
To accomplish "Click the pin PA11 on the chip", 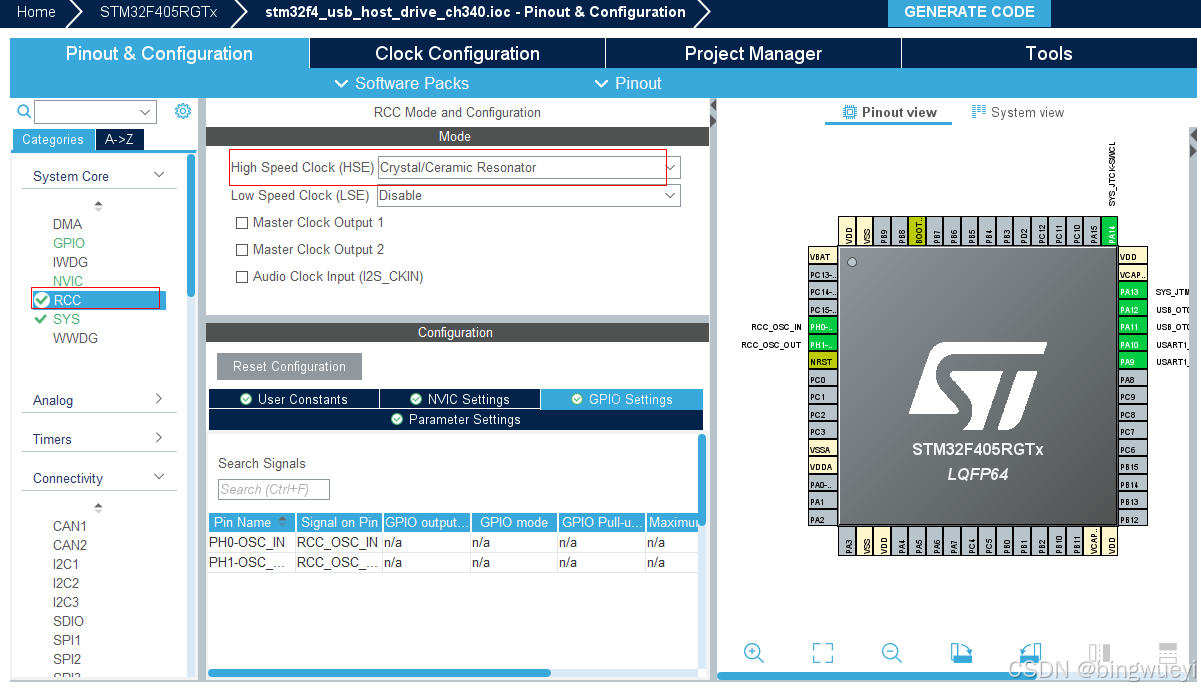I will pos(1132,327).
